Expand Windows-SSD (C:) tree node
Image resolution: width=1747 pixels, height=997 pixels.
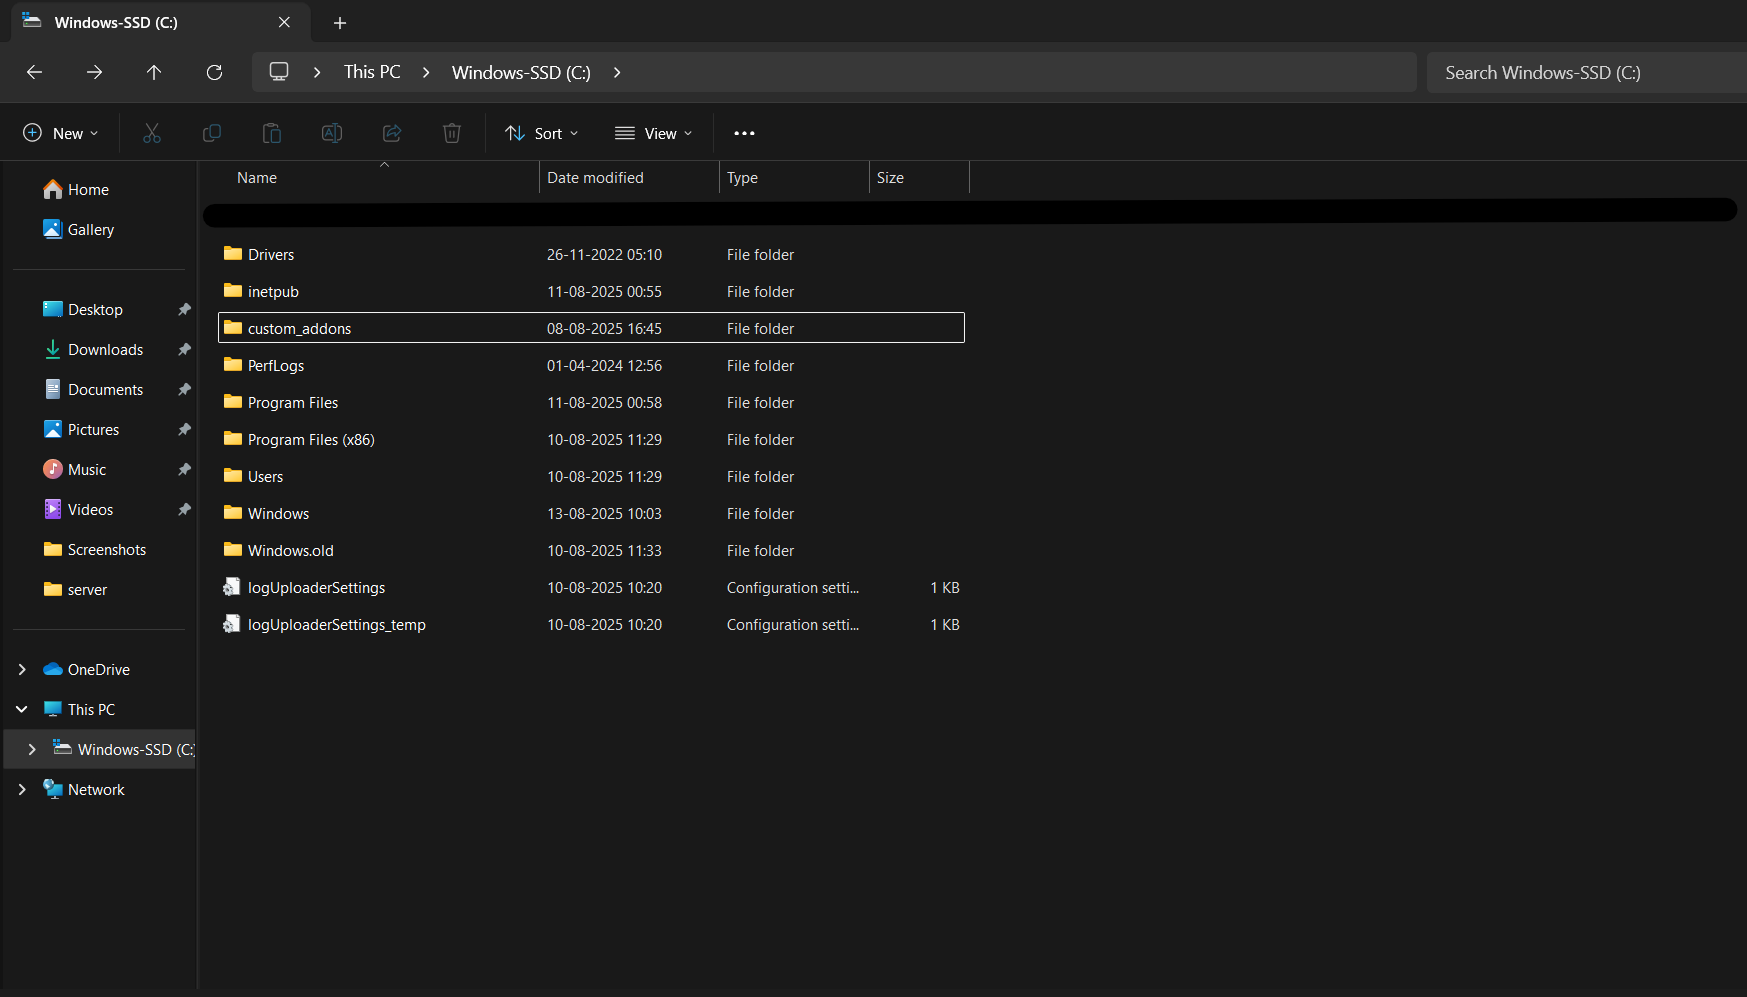(32, 749)
